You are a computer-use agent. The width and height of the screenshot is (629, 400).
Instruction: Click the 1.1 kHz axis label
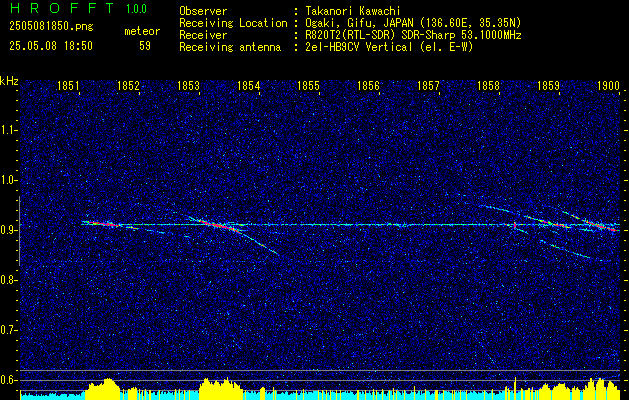[x=9, y=130]
